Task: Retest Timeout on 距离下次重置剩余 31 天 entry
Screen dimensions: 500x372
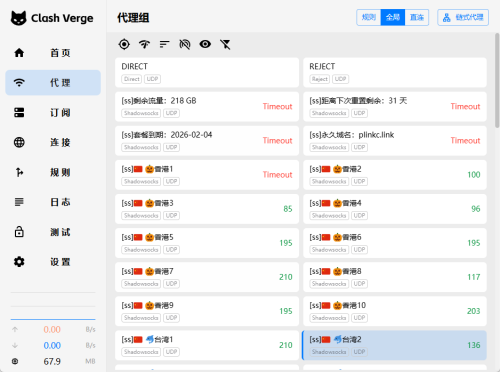Action: 465,106
